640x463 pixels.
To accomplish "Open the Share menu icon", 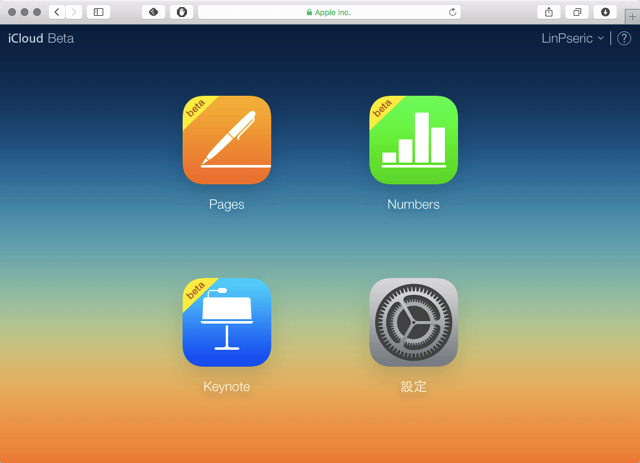I will tap(549, 12).
